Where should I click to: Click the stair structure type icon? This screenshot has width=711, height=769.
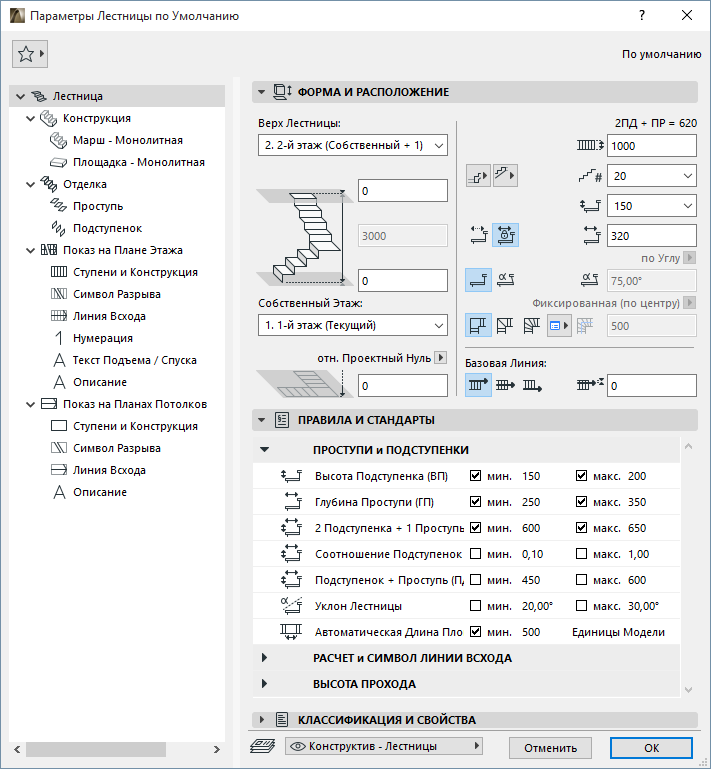[x=478, y=176]
